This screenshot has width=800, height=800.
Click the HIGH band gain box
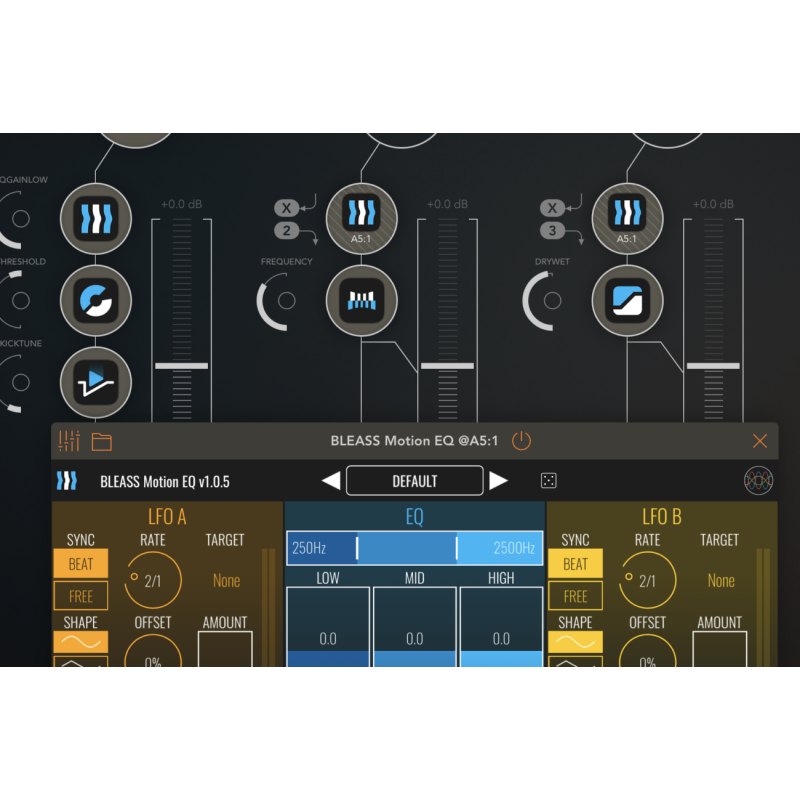(501, 627)
